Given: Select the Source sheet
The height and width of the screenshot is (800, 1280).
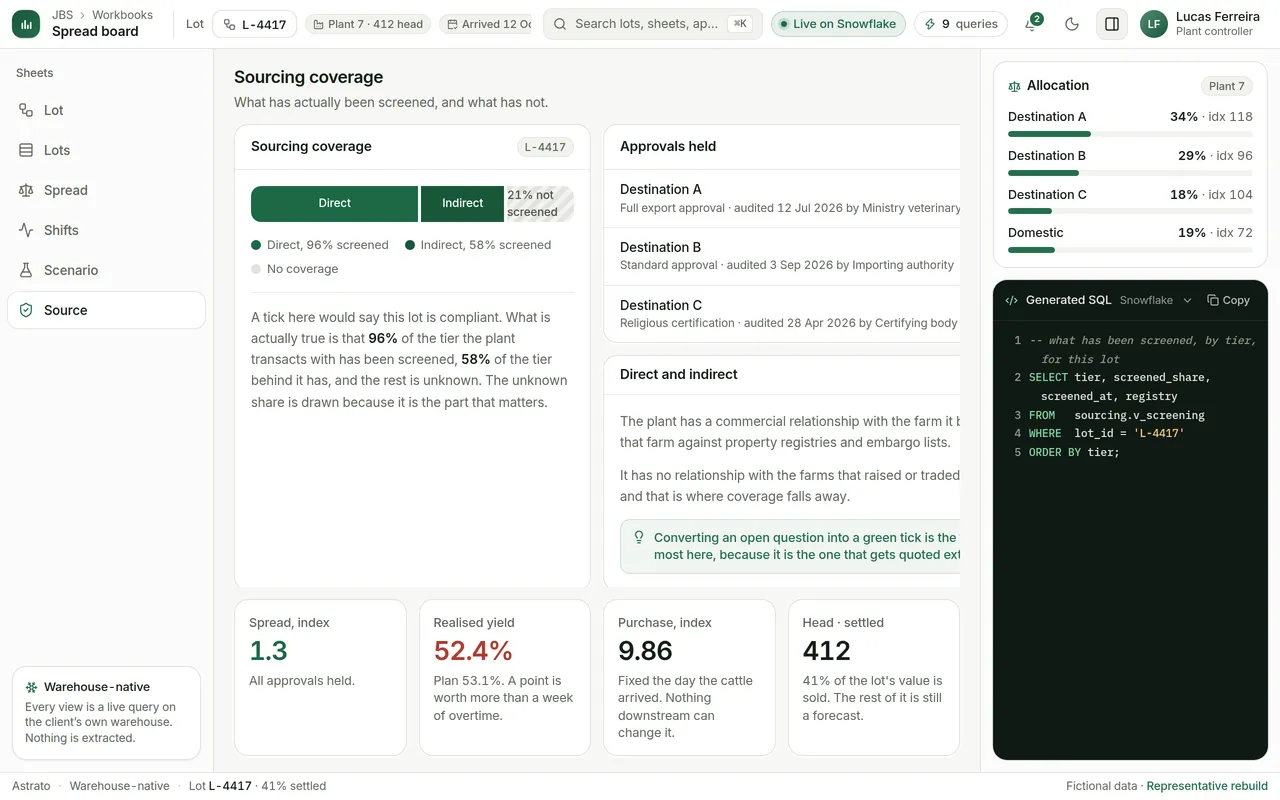Looking at the screenshot, I should pos(106,310).
